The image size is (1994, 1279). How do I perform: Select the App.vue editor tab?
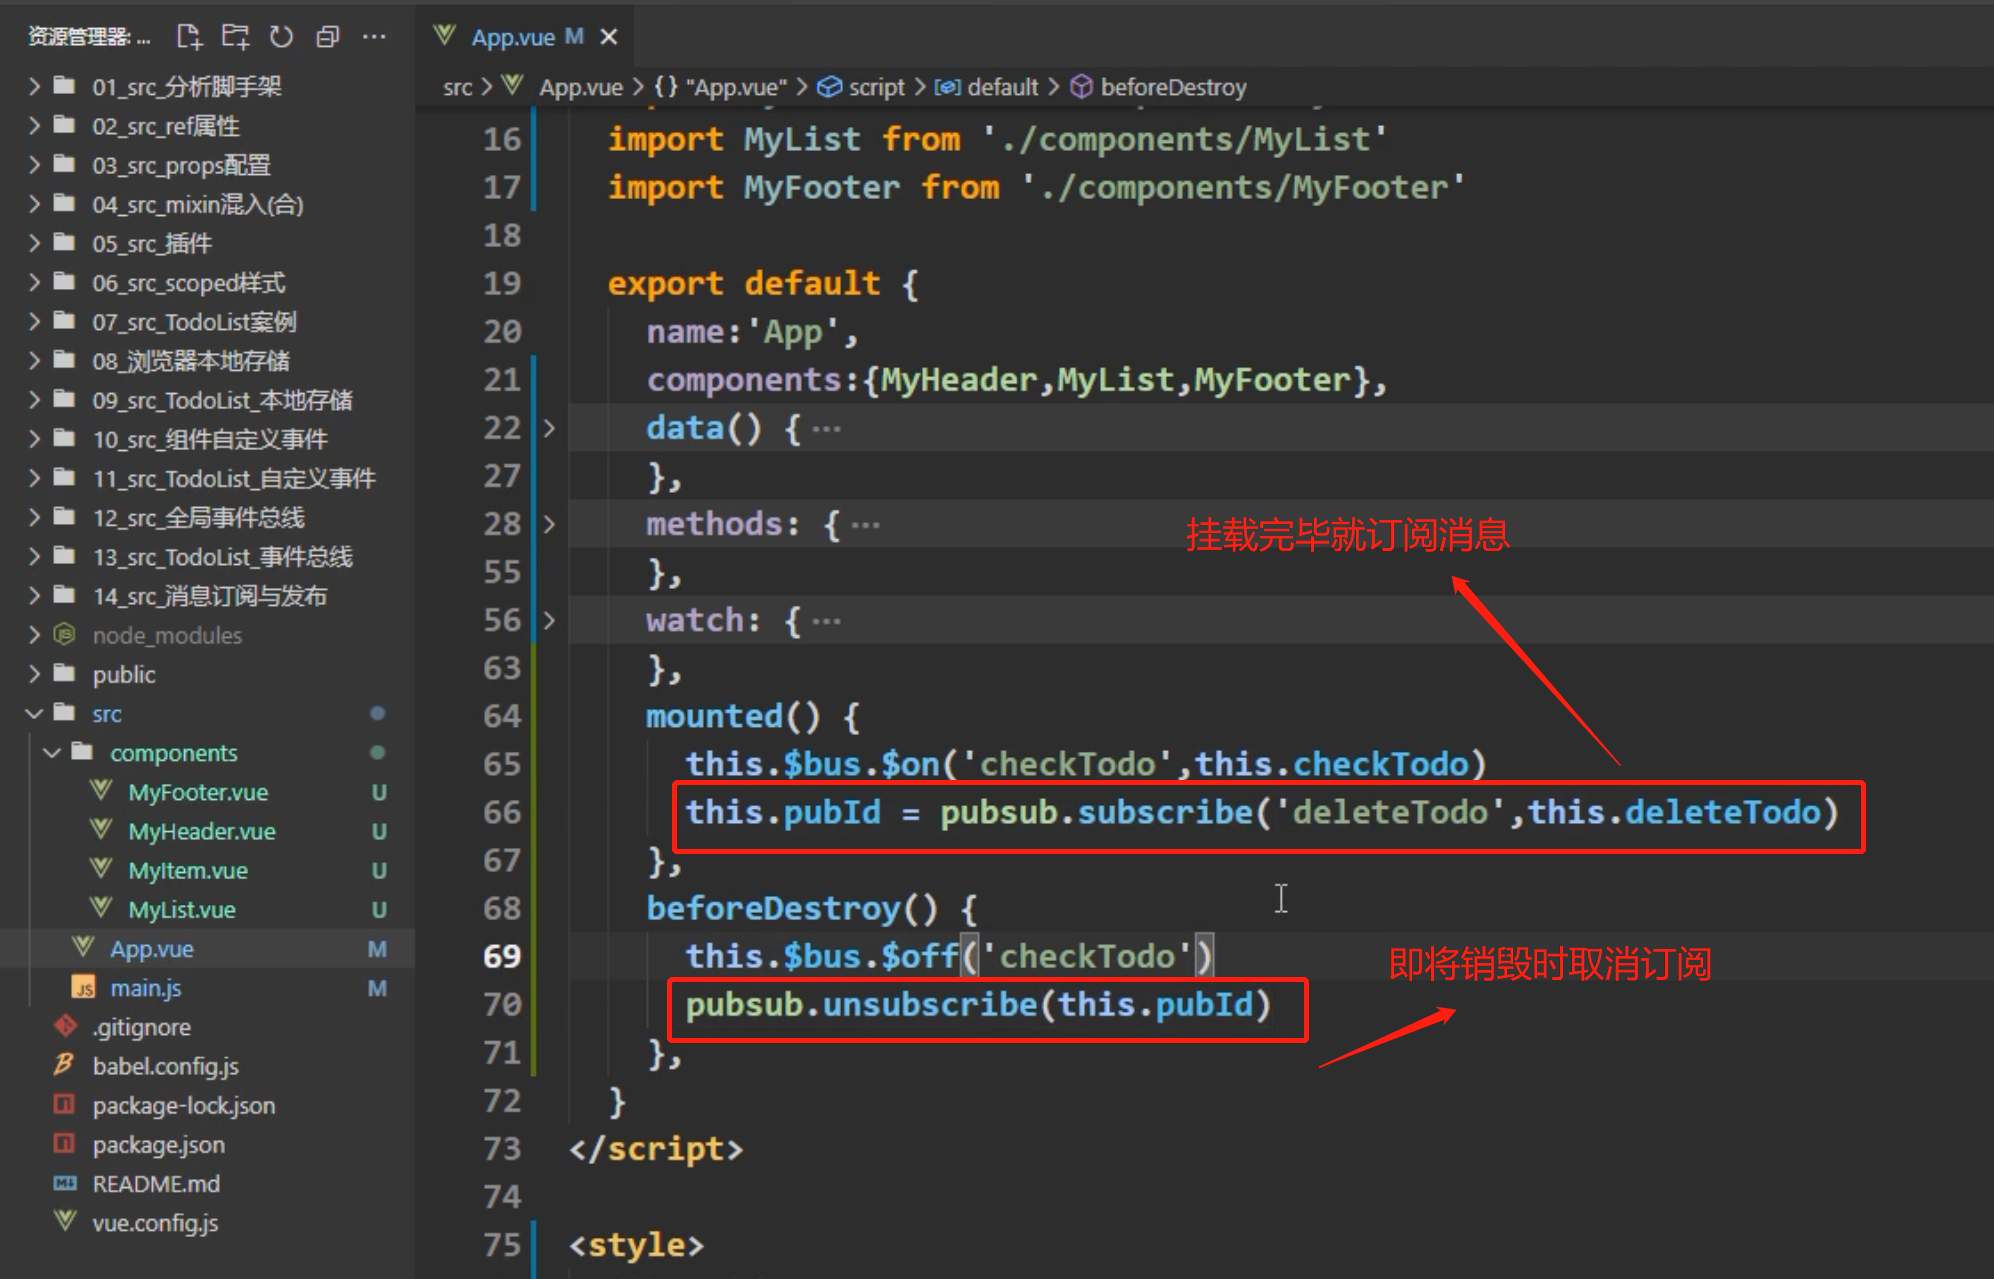(x=524, y=37)
